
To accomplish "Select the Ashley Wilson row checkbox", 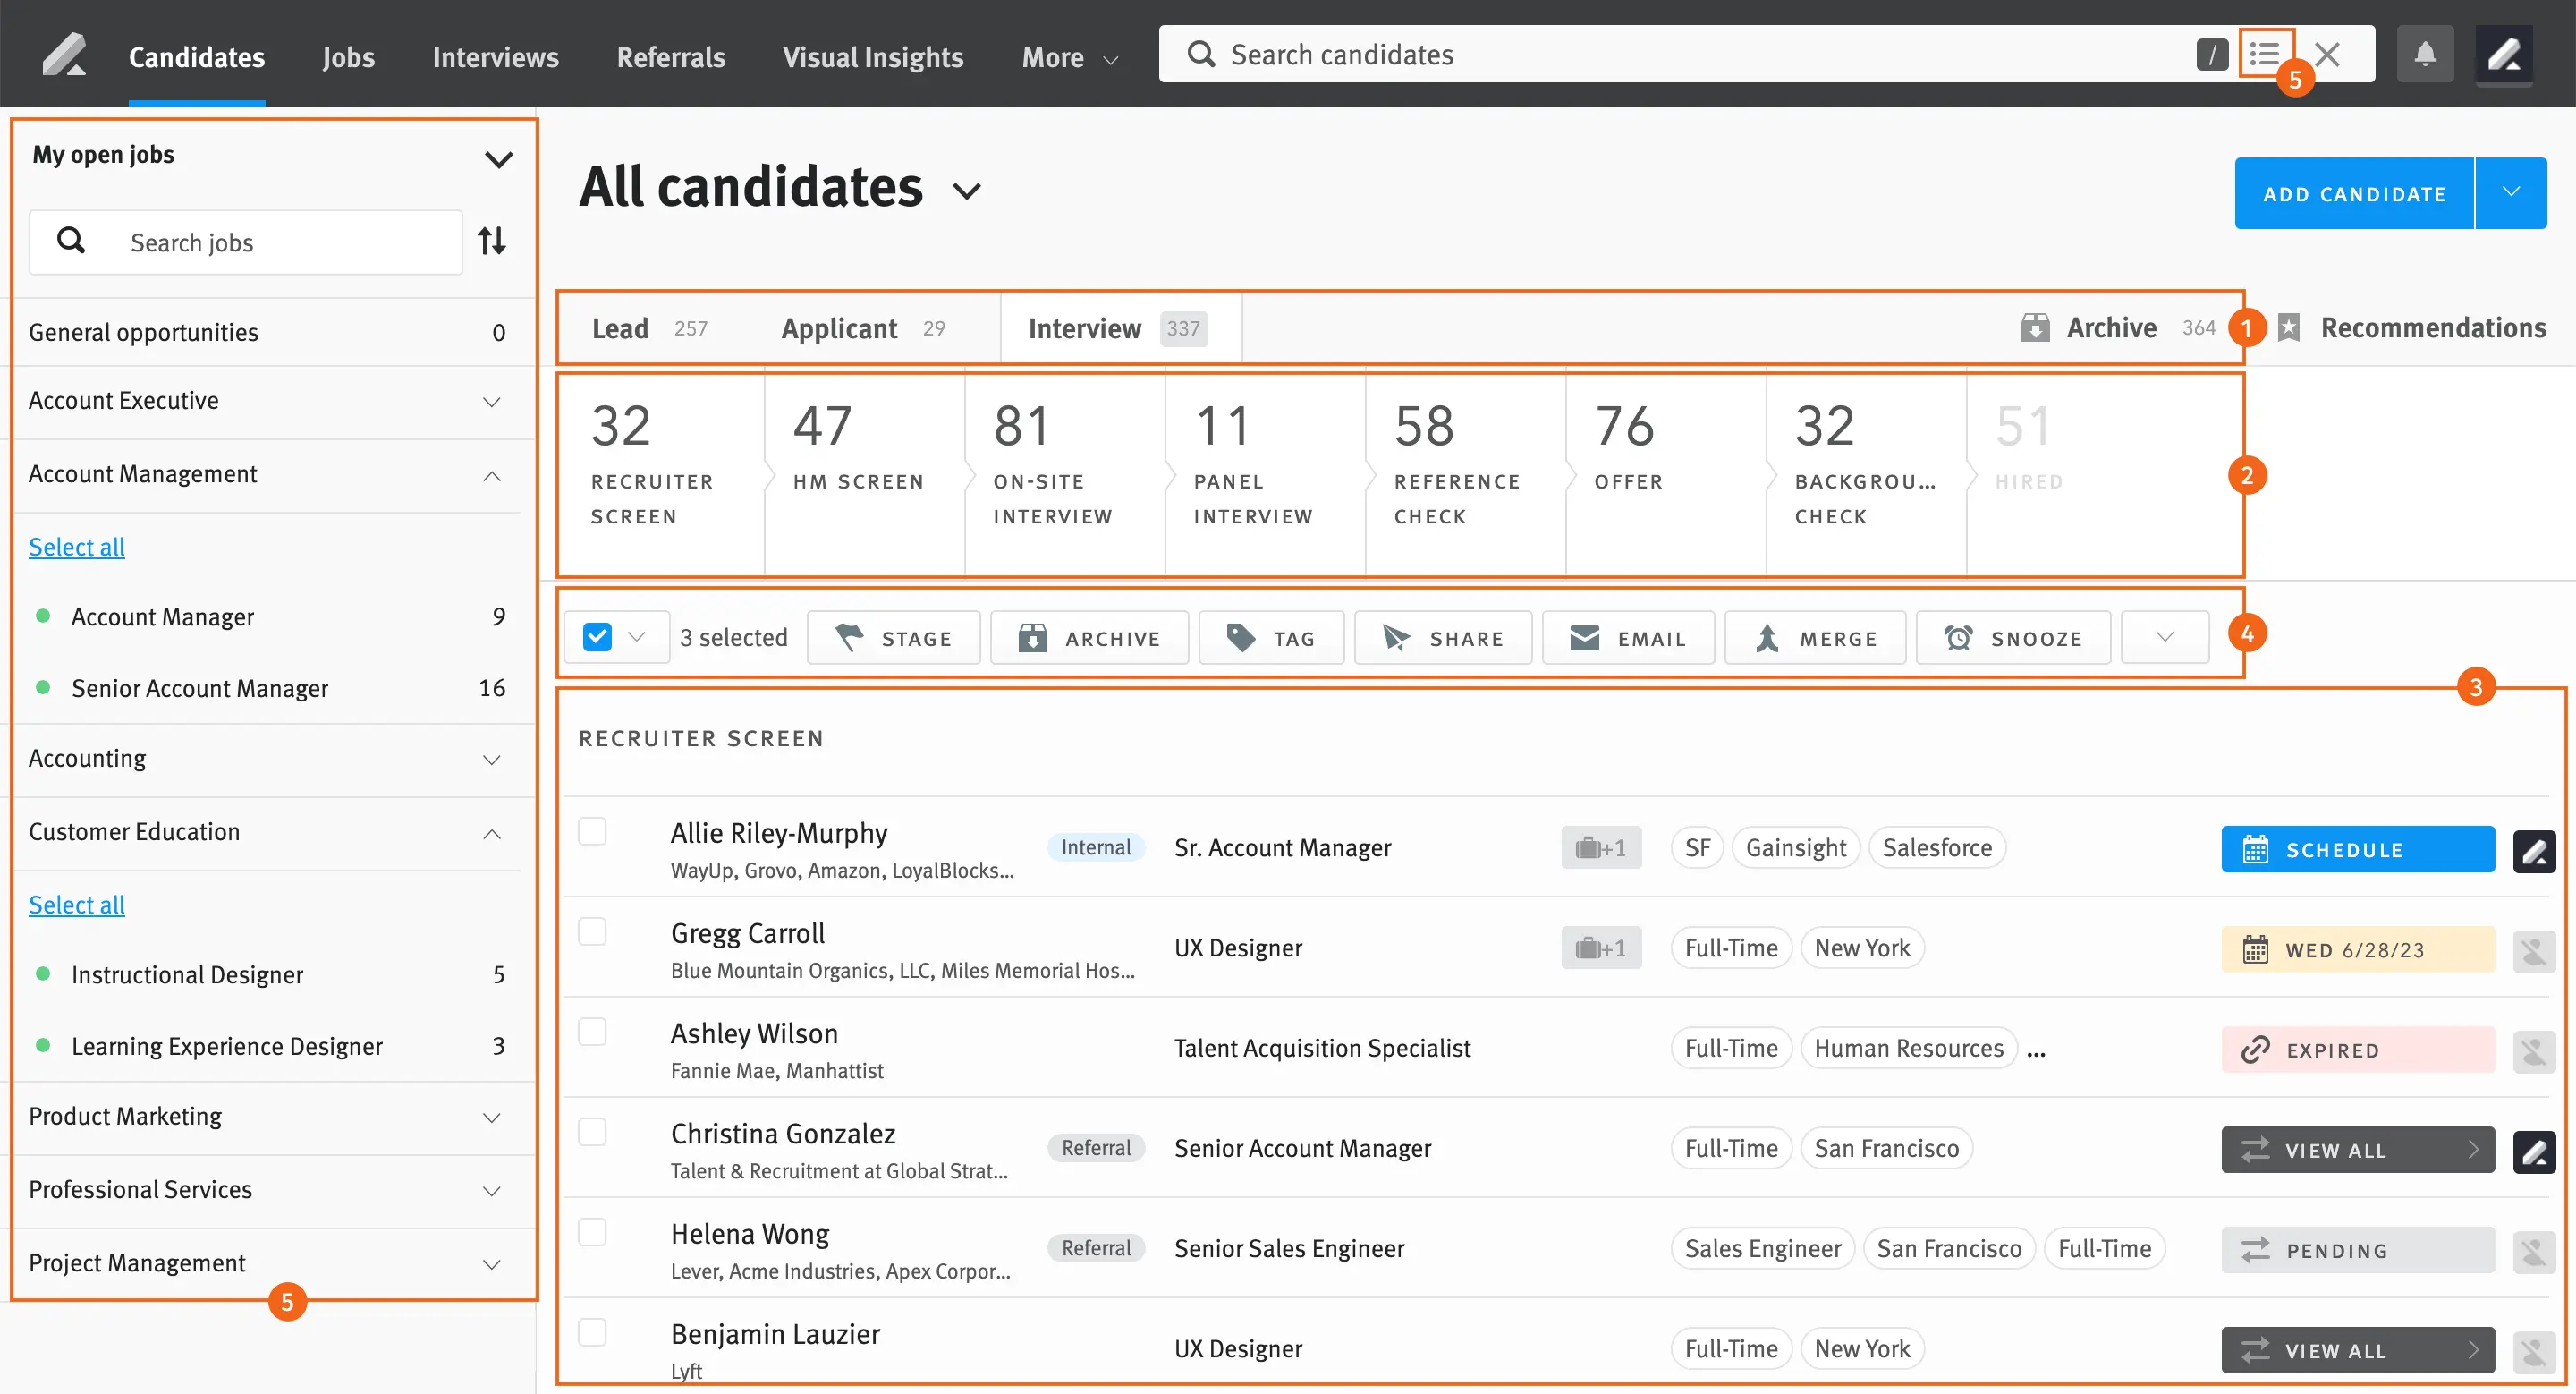I will pos(592,1031).
